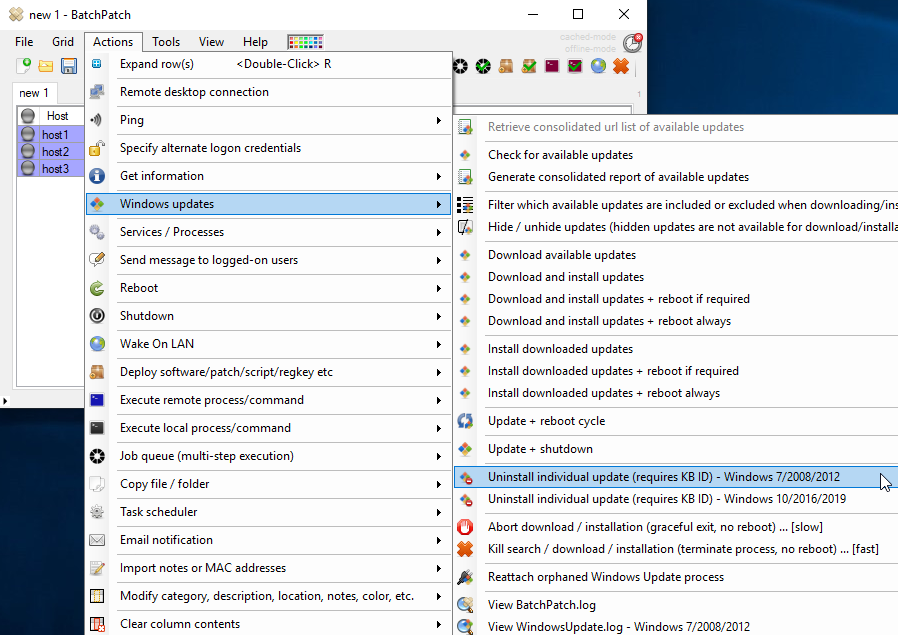Select the host3 row
The width and height of the screenshot is (898, 635).
51,168
